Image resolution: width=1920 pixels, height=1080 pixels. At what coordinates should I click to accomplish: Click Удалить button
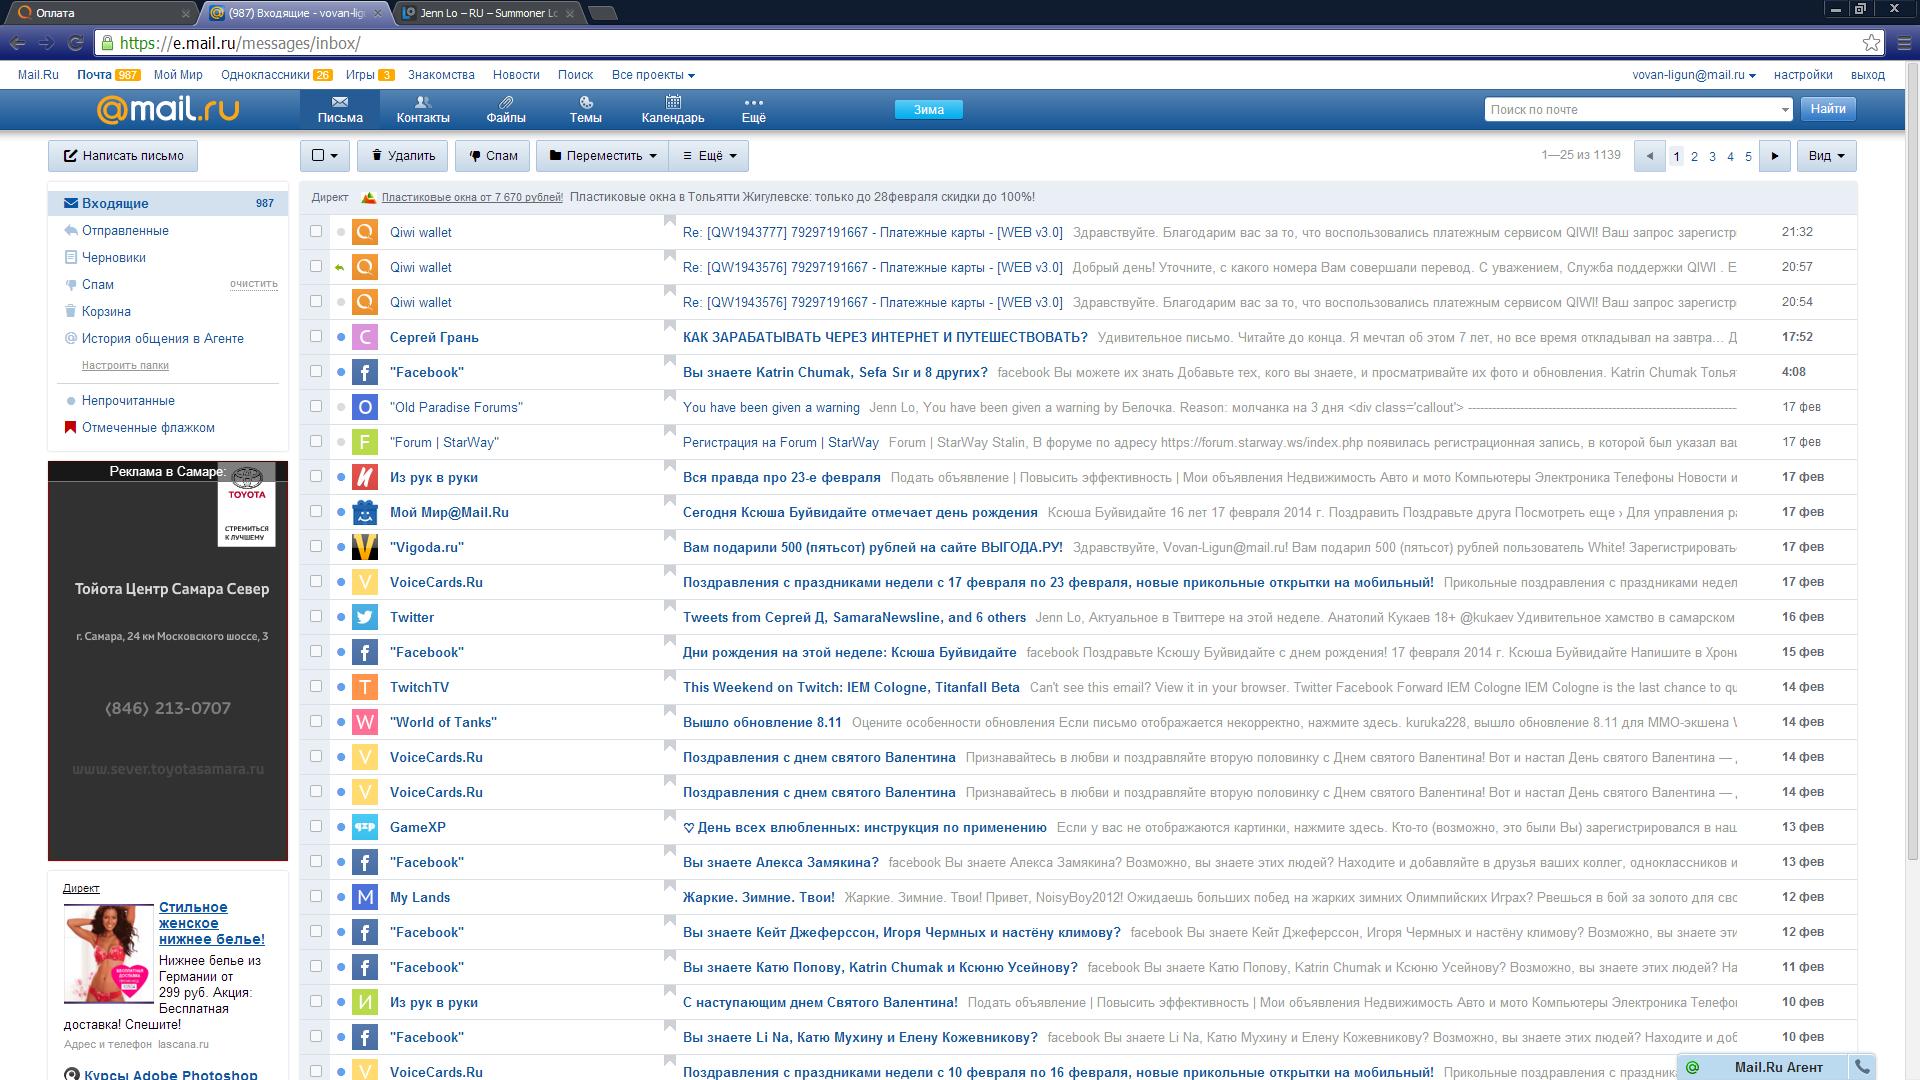tap(402, 156)
